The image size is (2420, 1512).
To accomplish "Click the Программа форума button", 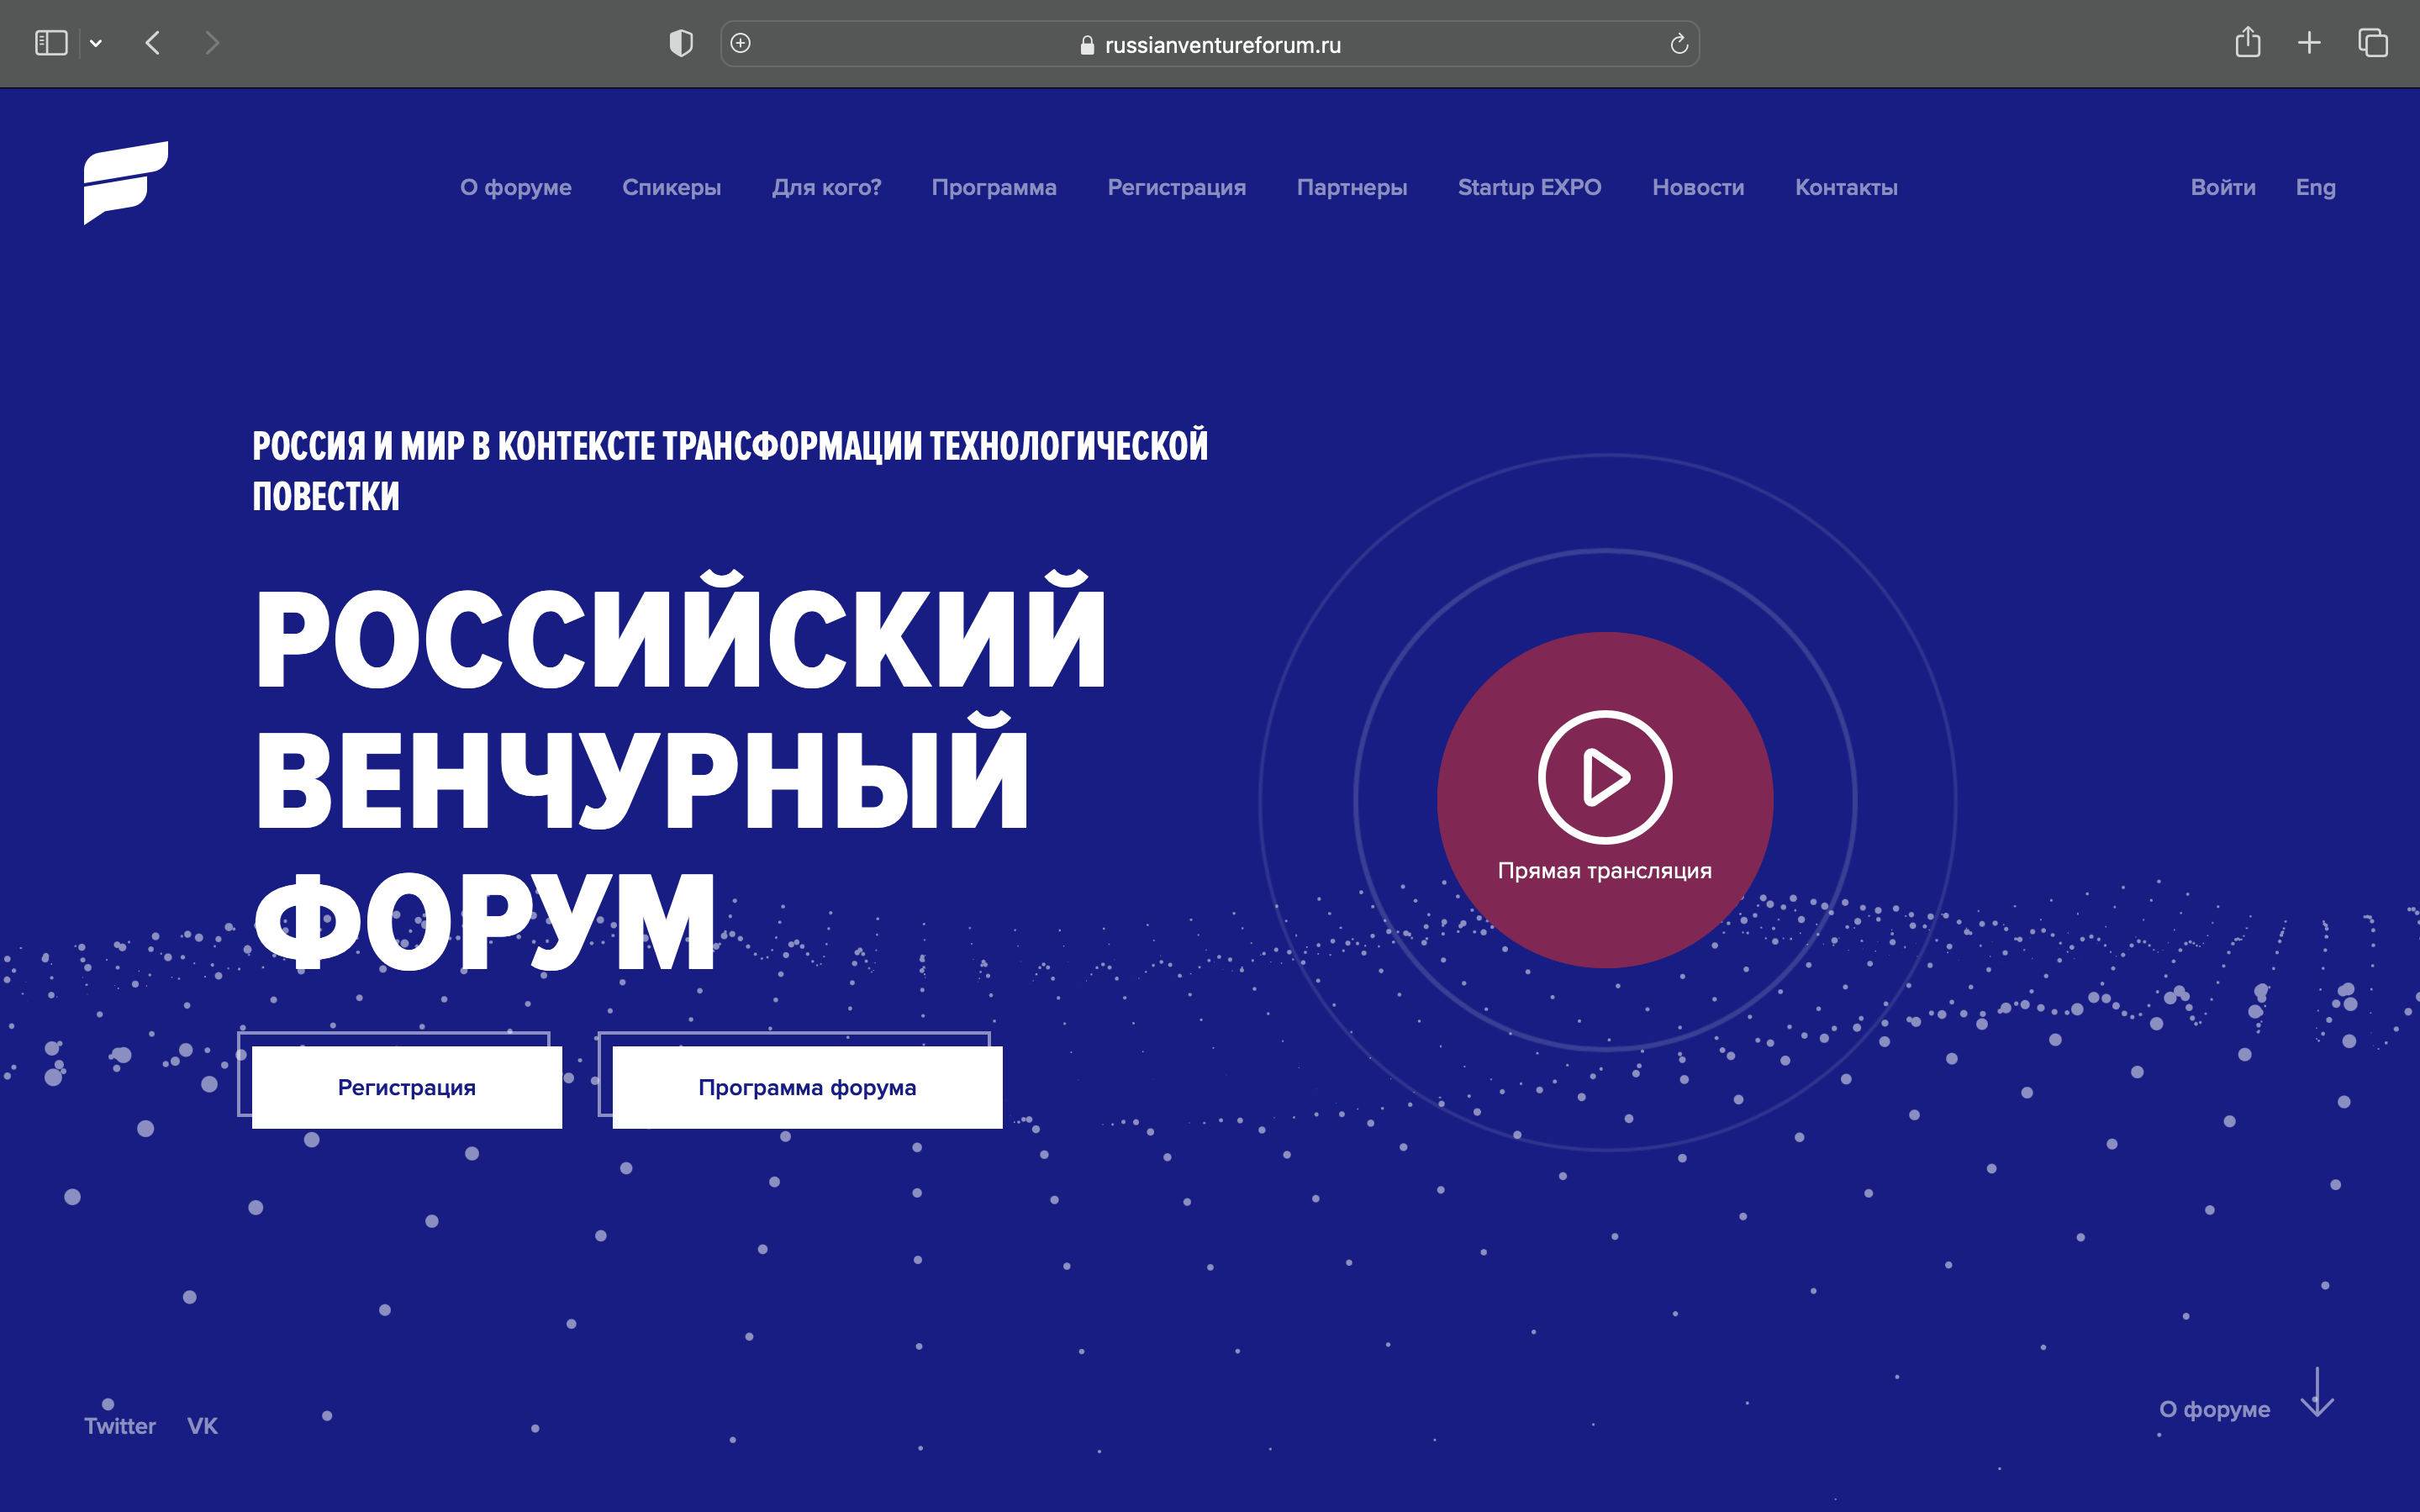I will click(807, 1087).
